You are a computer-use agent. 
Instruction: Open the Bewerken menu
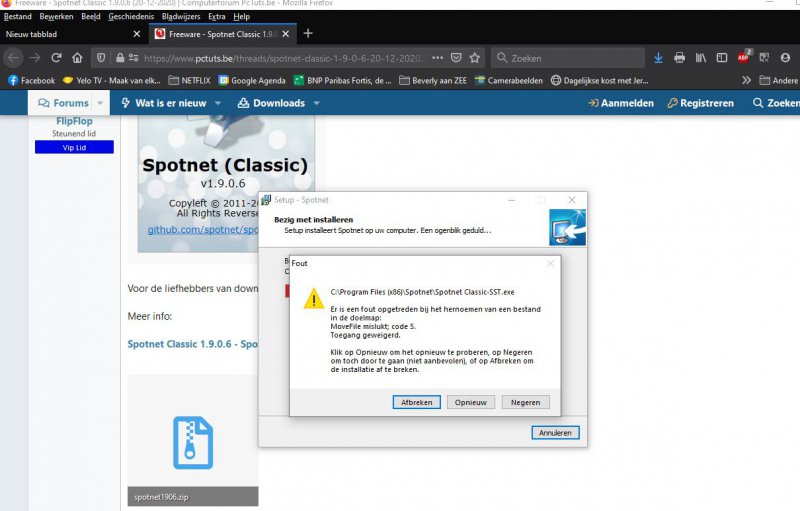click(56, 16)
